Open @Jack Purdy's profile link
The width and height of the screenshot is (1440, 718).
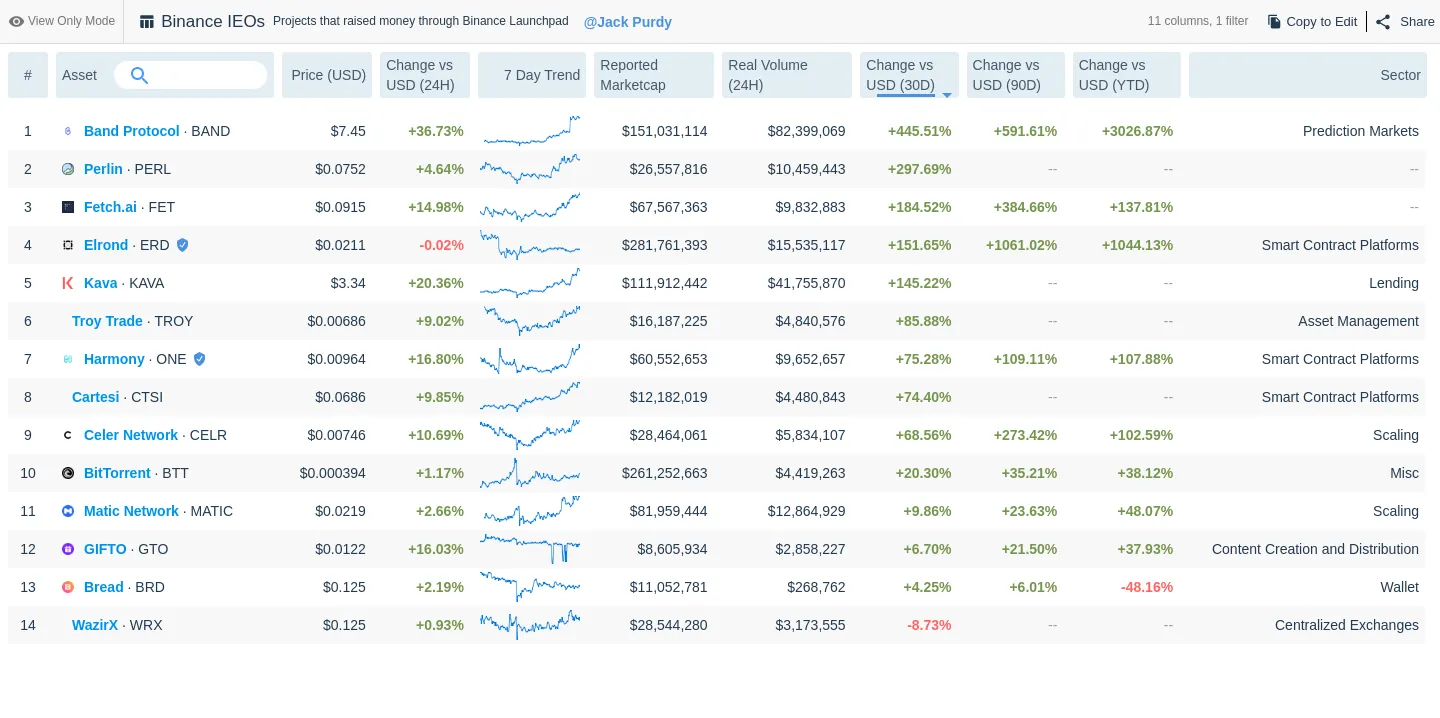pos(627,22)
